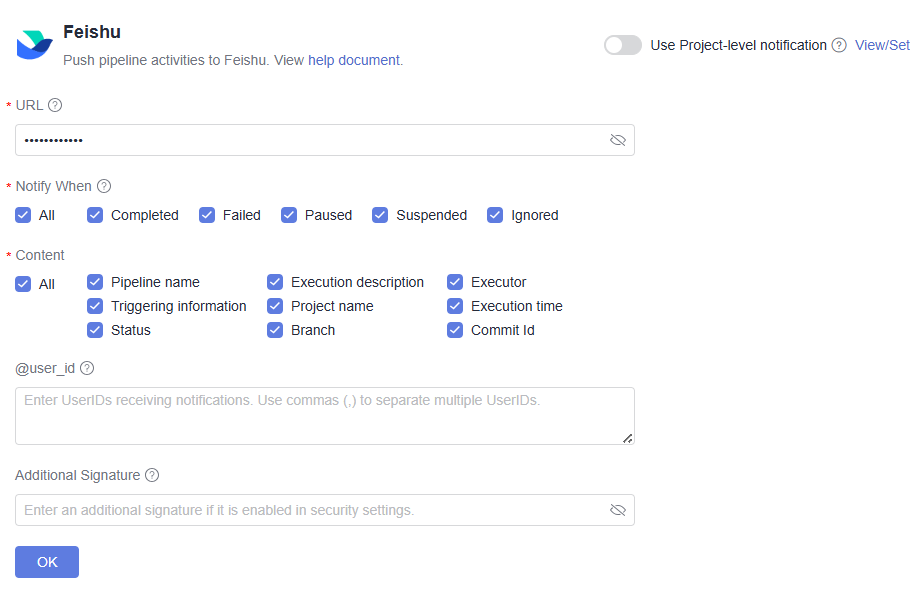Open the help document link
The image size is (923, 597).
pyautogui.click(x=354, y=60)
